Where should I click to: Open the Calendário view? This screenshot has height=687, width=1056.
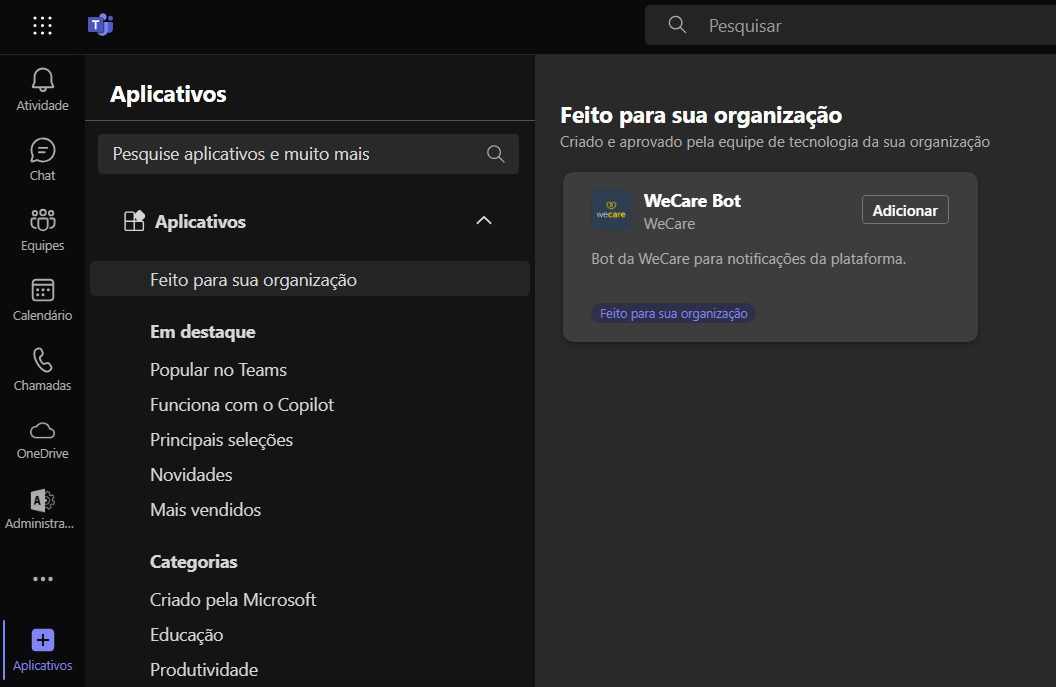[42, 300]
